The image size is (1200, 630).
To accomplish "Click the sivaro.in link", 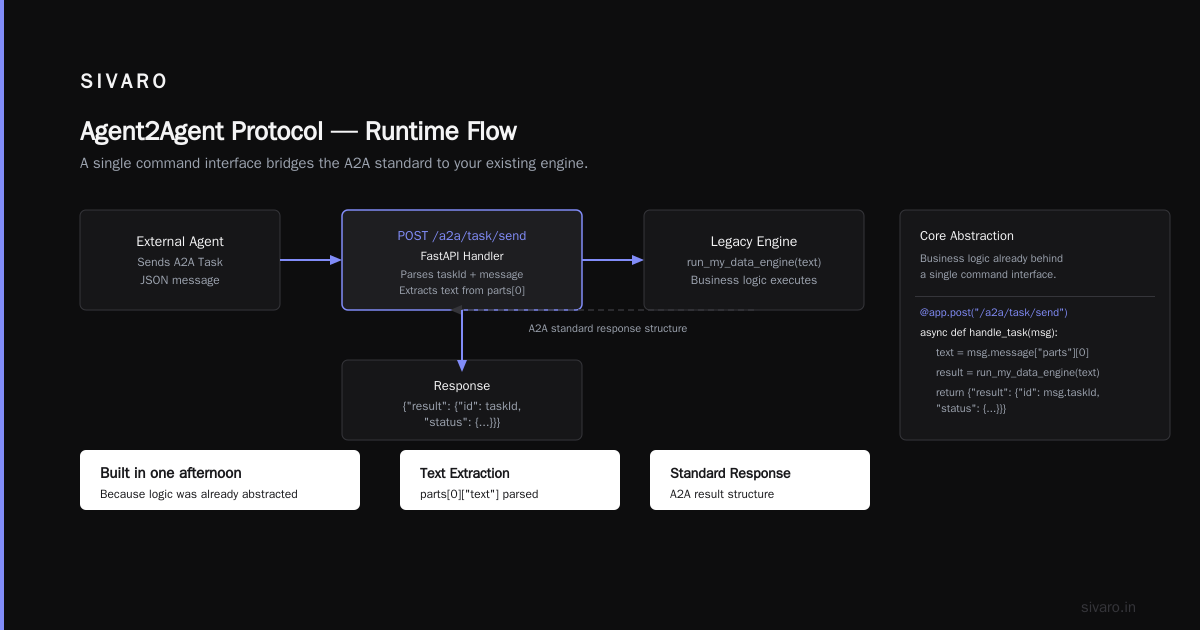I will 1109,607.
